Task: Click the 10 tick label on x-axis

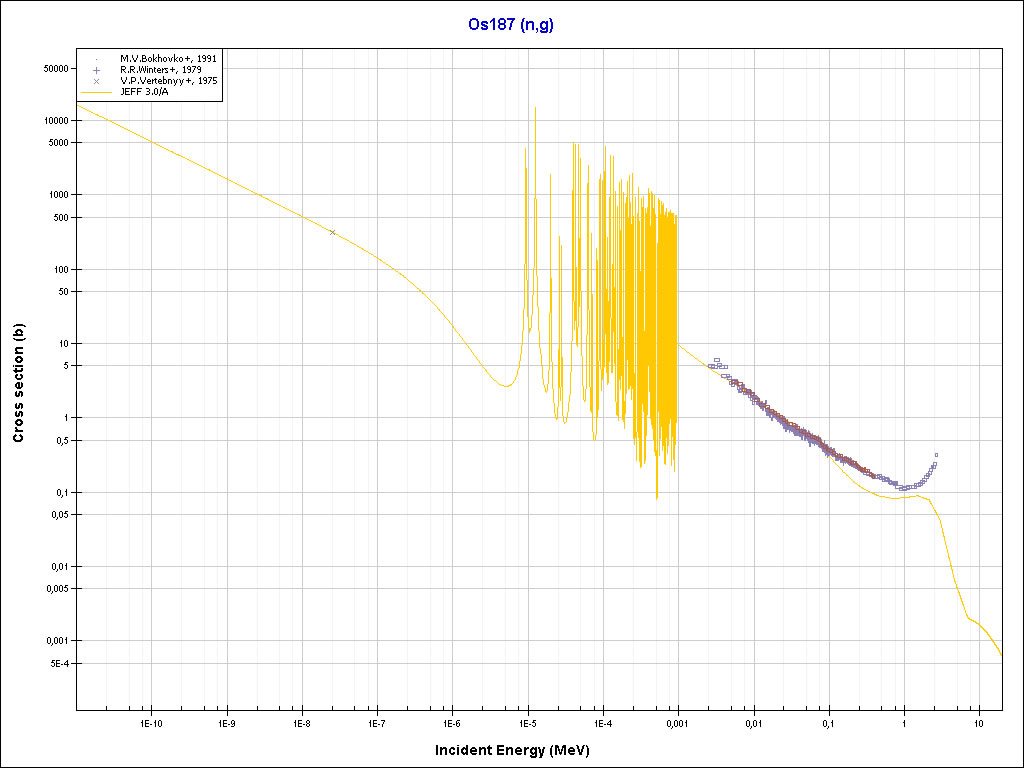Action: [979, 722]
